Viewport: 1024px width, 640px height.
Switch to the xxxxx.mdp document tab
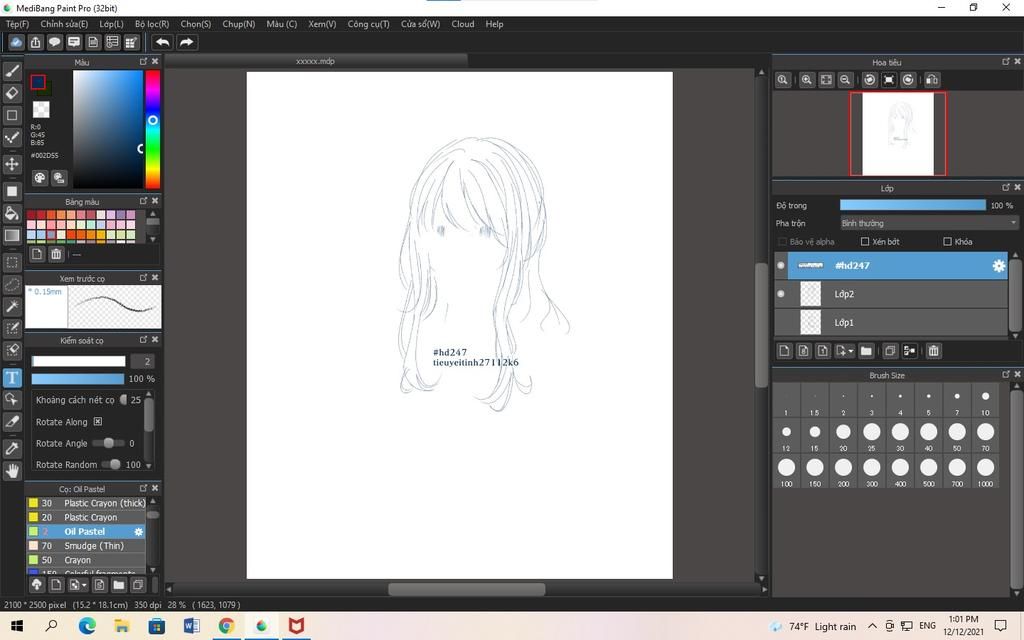point(315,61)
